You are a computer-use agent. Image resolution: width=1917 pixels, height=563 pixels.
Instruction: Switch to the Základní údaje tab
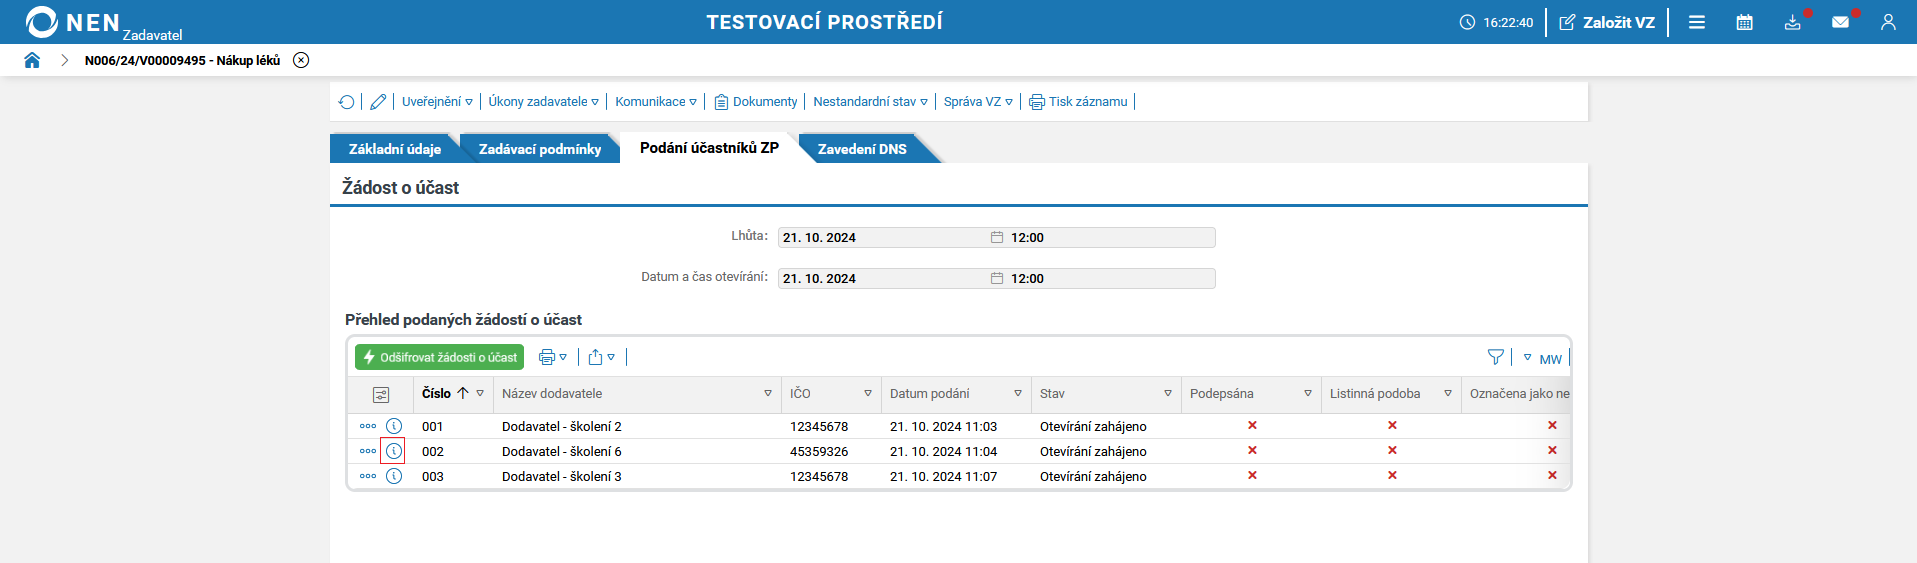[394, 149]
